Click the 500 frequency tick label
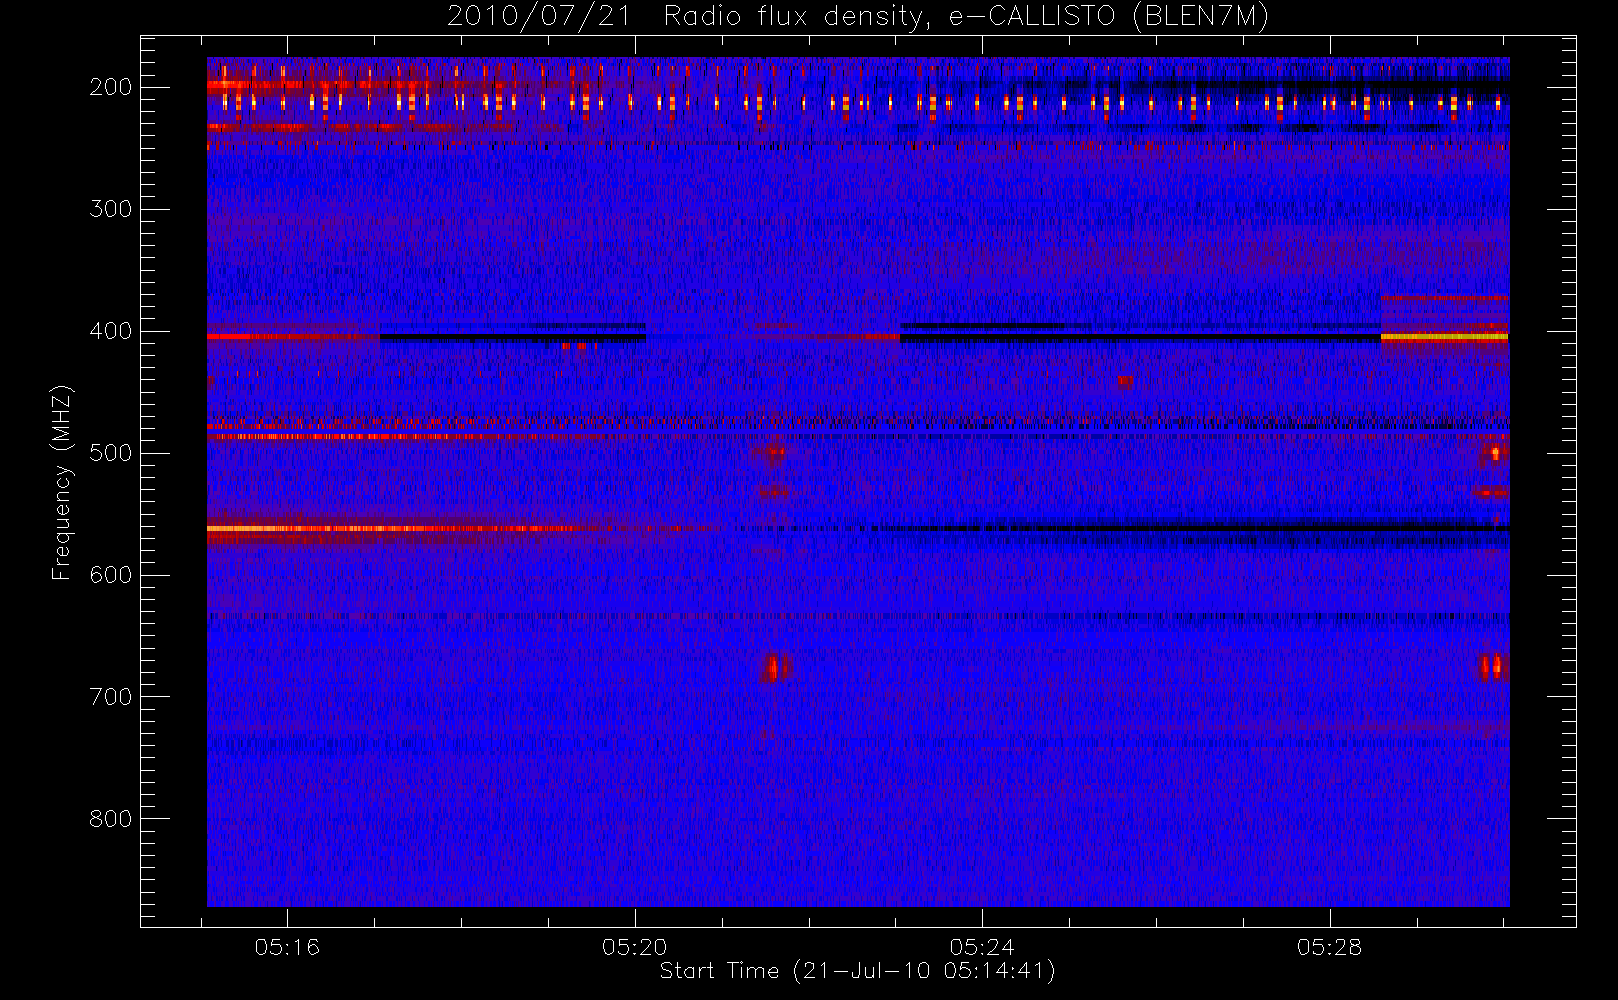 click(111, 453)
